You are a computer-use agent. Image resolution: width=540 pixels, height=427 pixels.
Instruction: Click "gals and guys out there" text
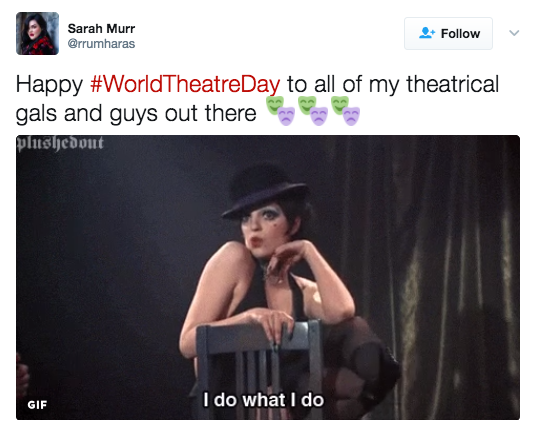point(136,114)
